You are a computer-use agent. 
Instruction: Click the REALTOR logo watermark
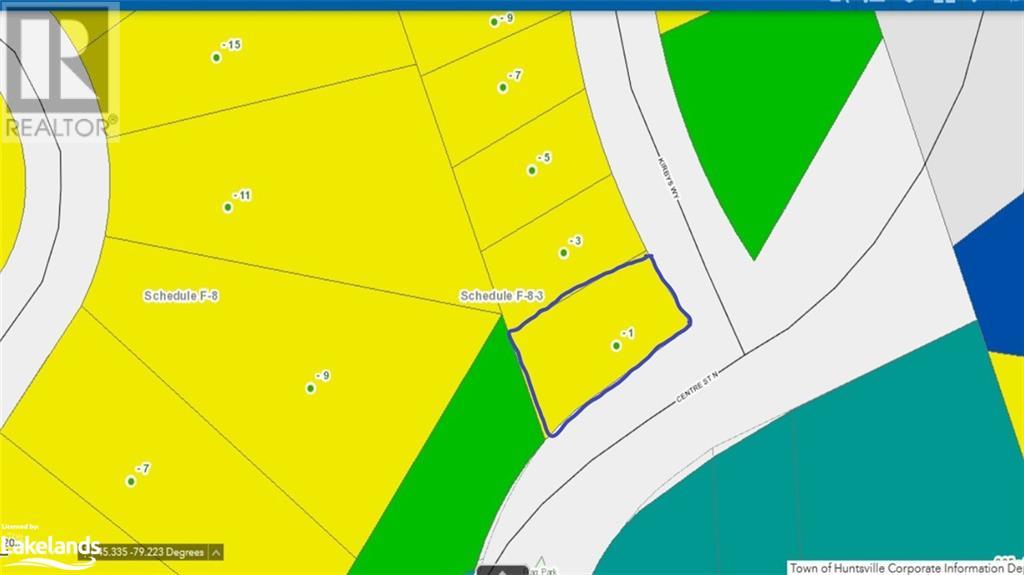pos(58,72)
